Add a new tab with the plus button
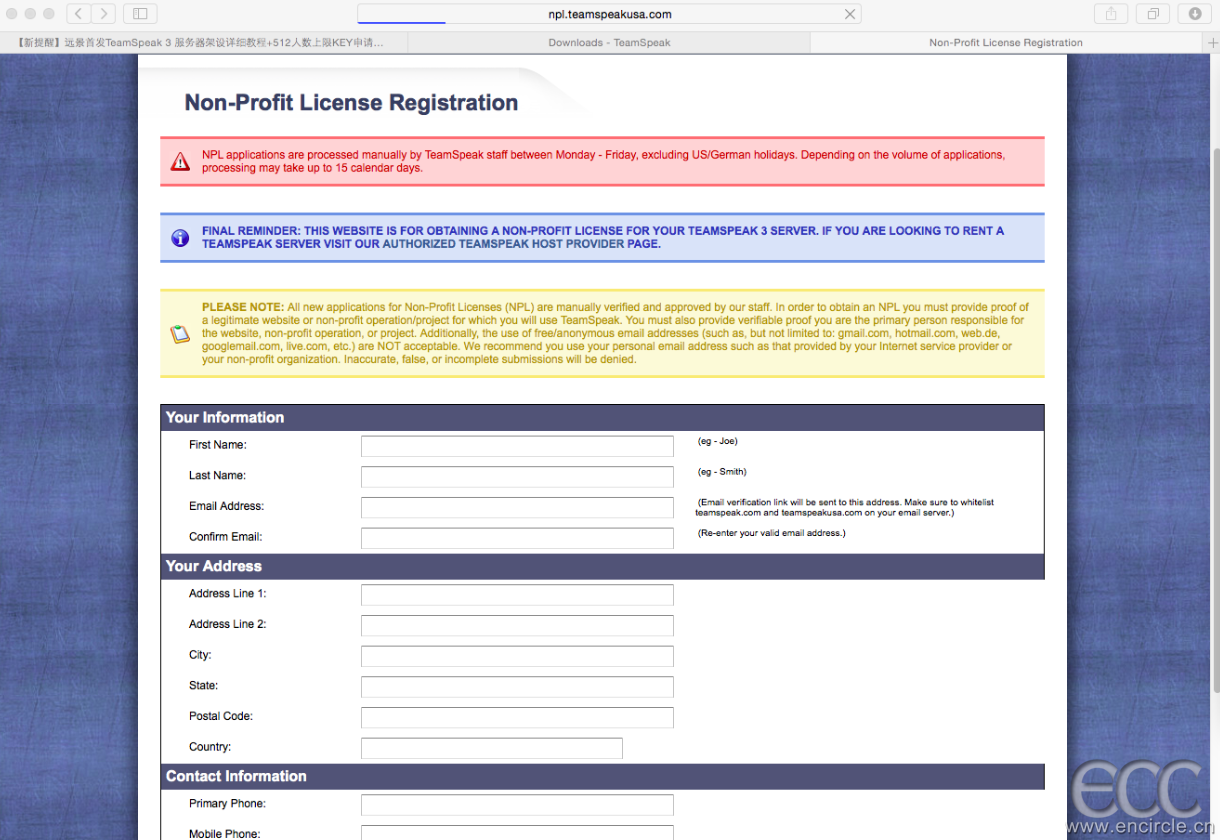 (x=1212, y=42)
